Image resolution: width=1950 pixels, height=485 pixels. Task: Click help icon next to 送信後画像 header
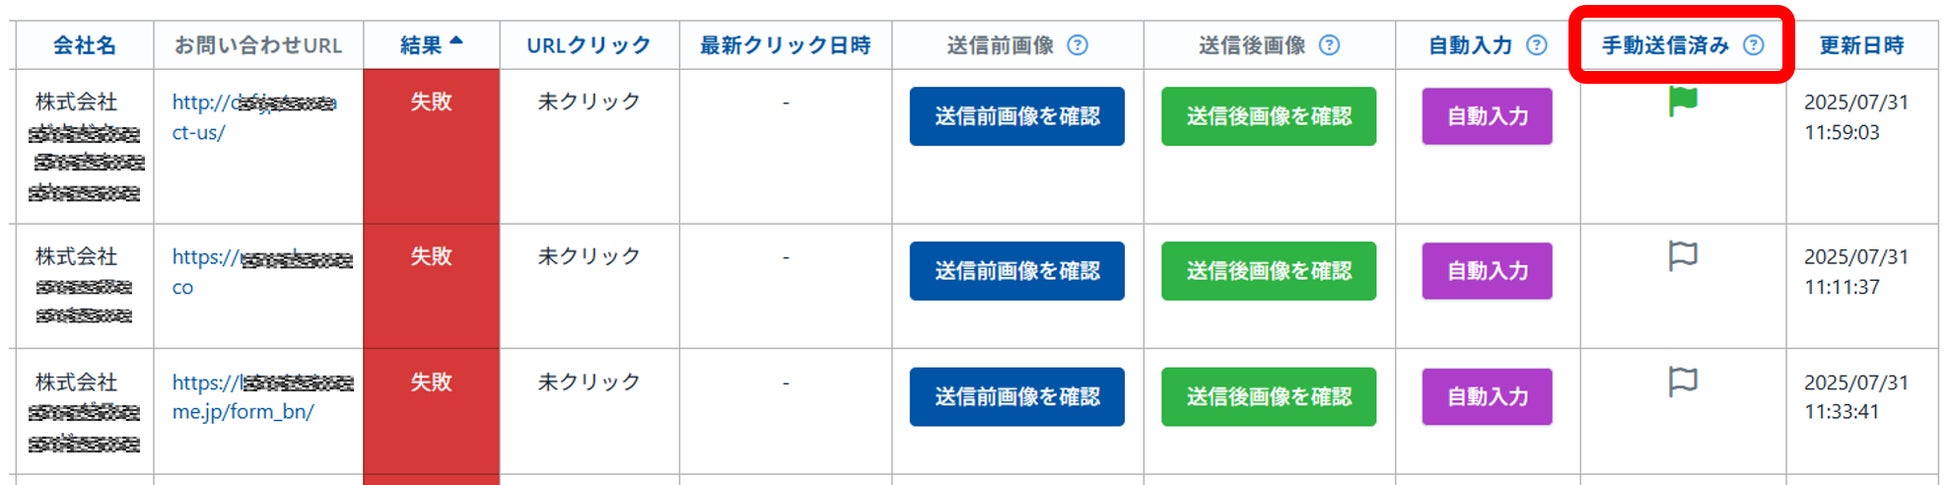[1329, 45]
